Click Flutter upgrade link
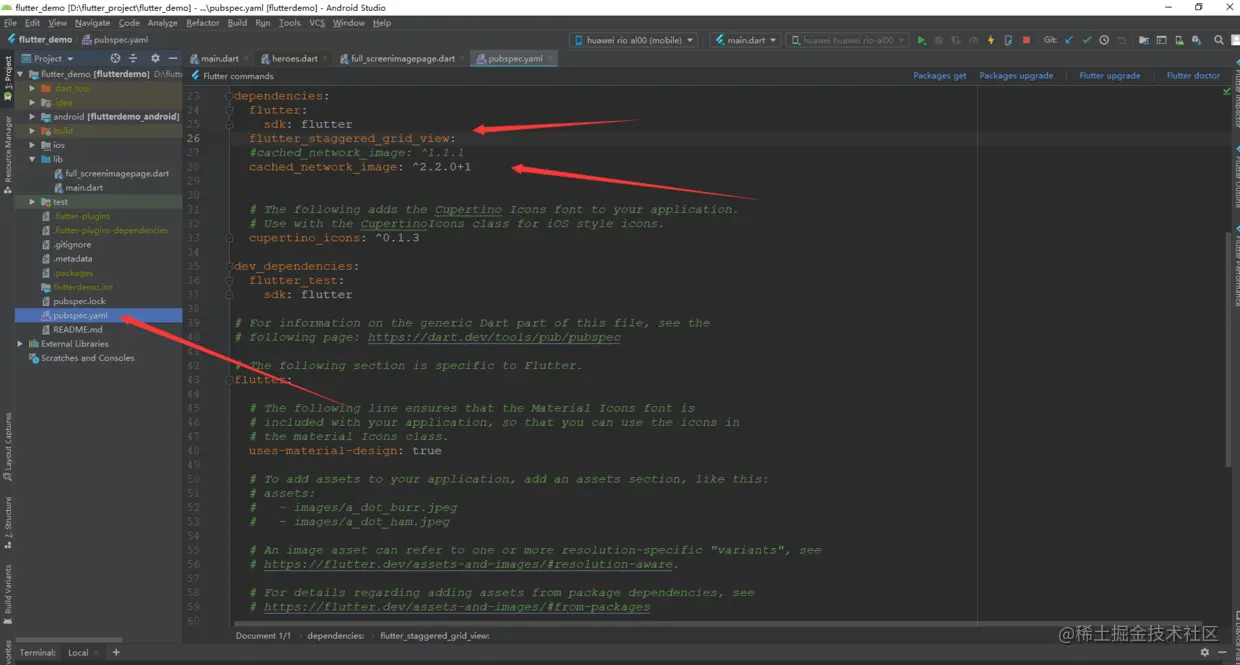 1110,76
